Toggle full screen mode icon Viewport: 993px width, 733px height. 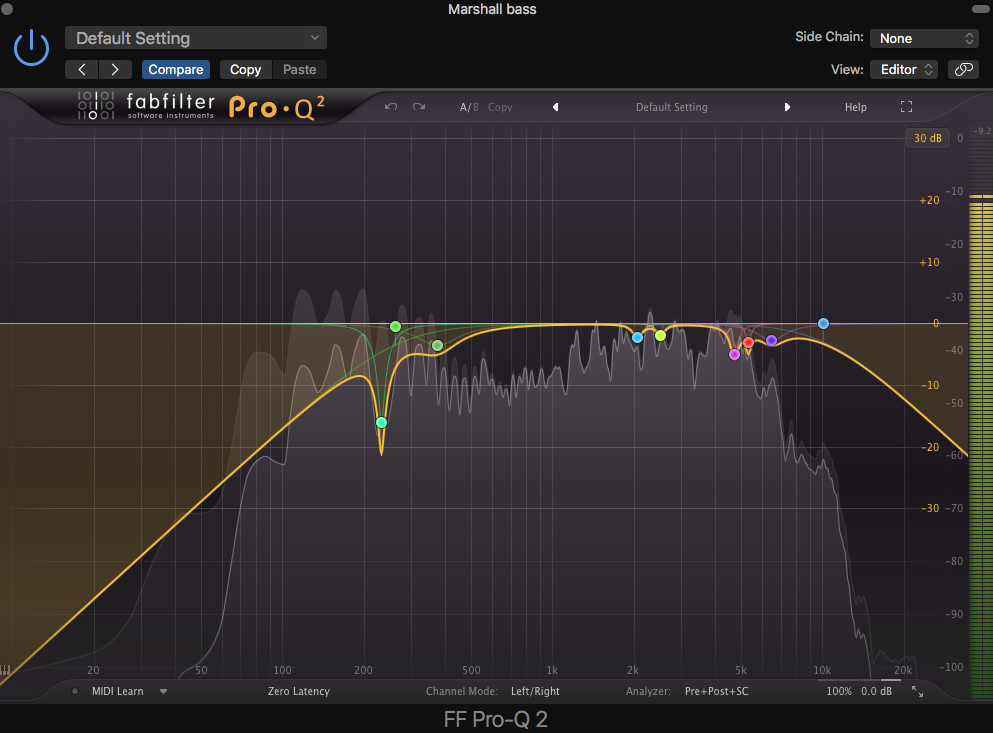[x=906, y=107]
